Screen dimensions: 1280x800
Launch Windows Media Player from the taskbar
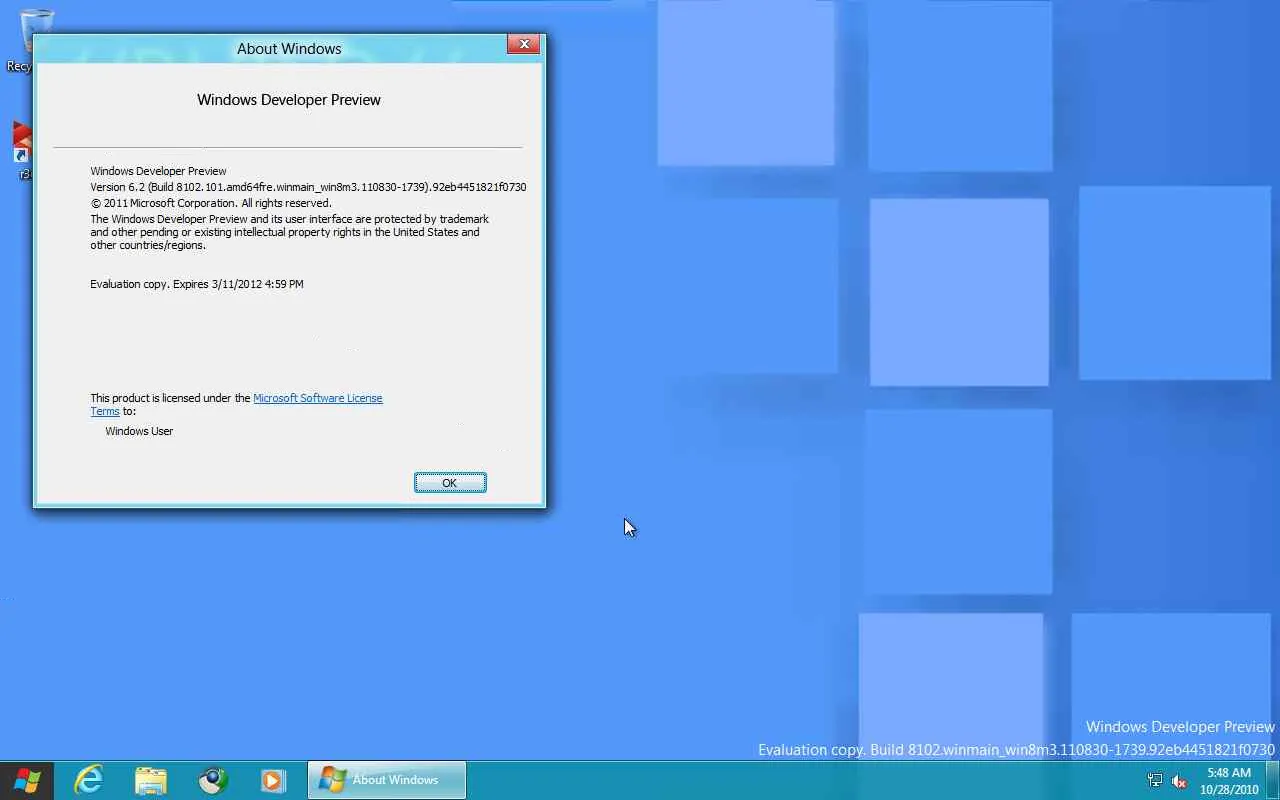coord(274,780)
